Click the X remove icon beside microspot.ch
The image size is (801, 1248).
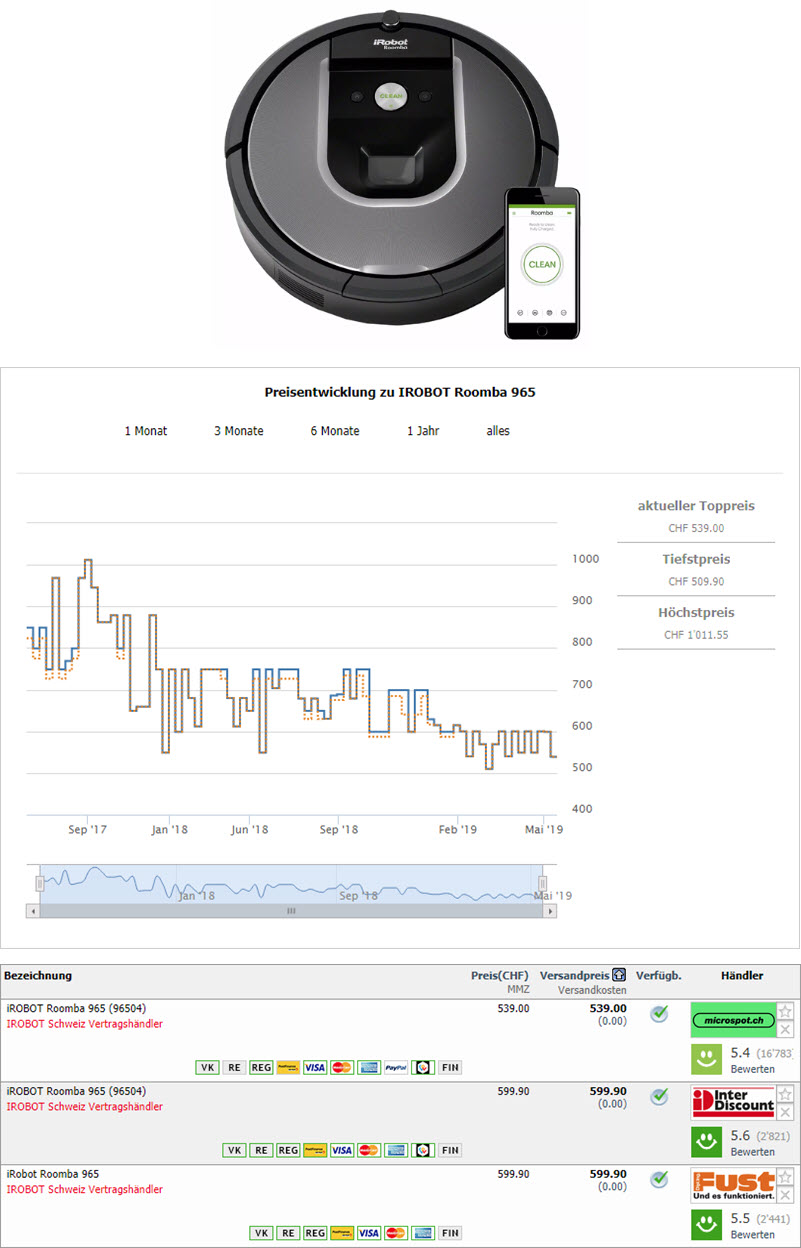tap(785, 1030)
